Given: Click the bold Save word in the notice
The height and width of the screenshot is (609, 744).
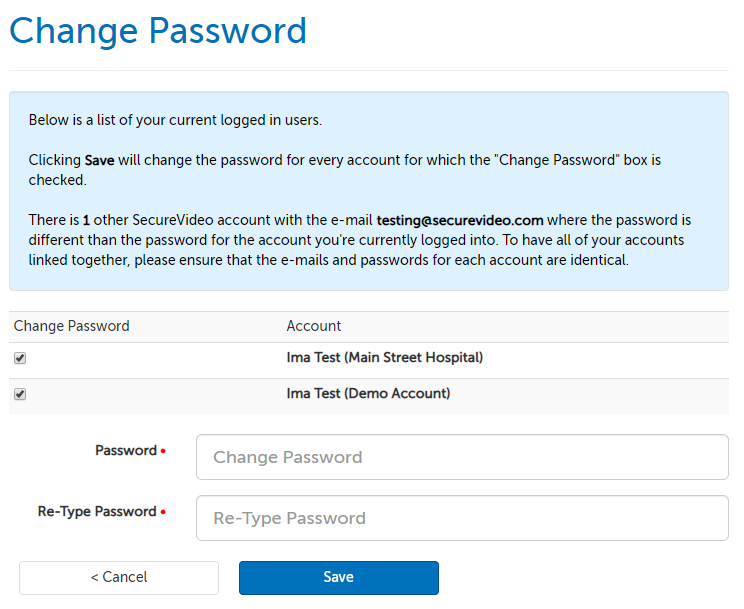Looking at the screenshot, I should pos(99,160).
